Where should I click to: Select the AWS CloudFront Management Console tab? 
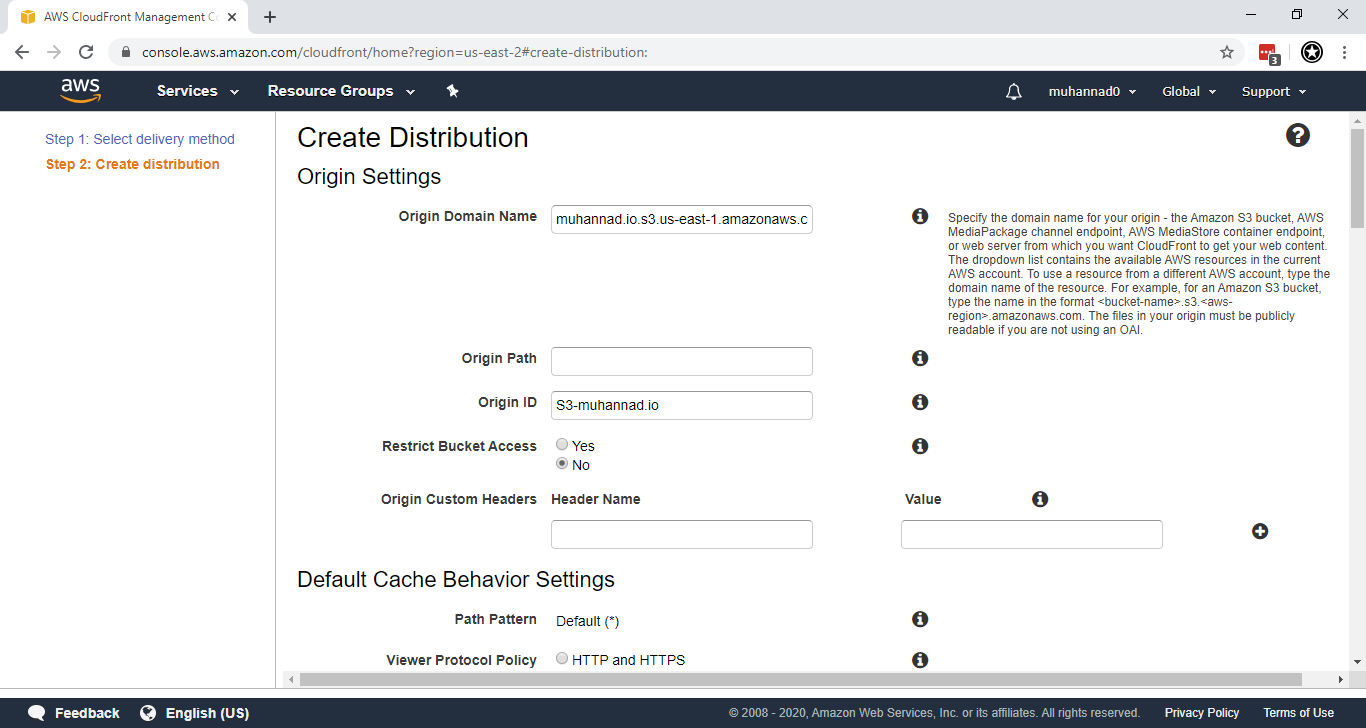(x=128, y=16)
